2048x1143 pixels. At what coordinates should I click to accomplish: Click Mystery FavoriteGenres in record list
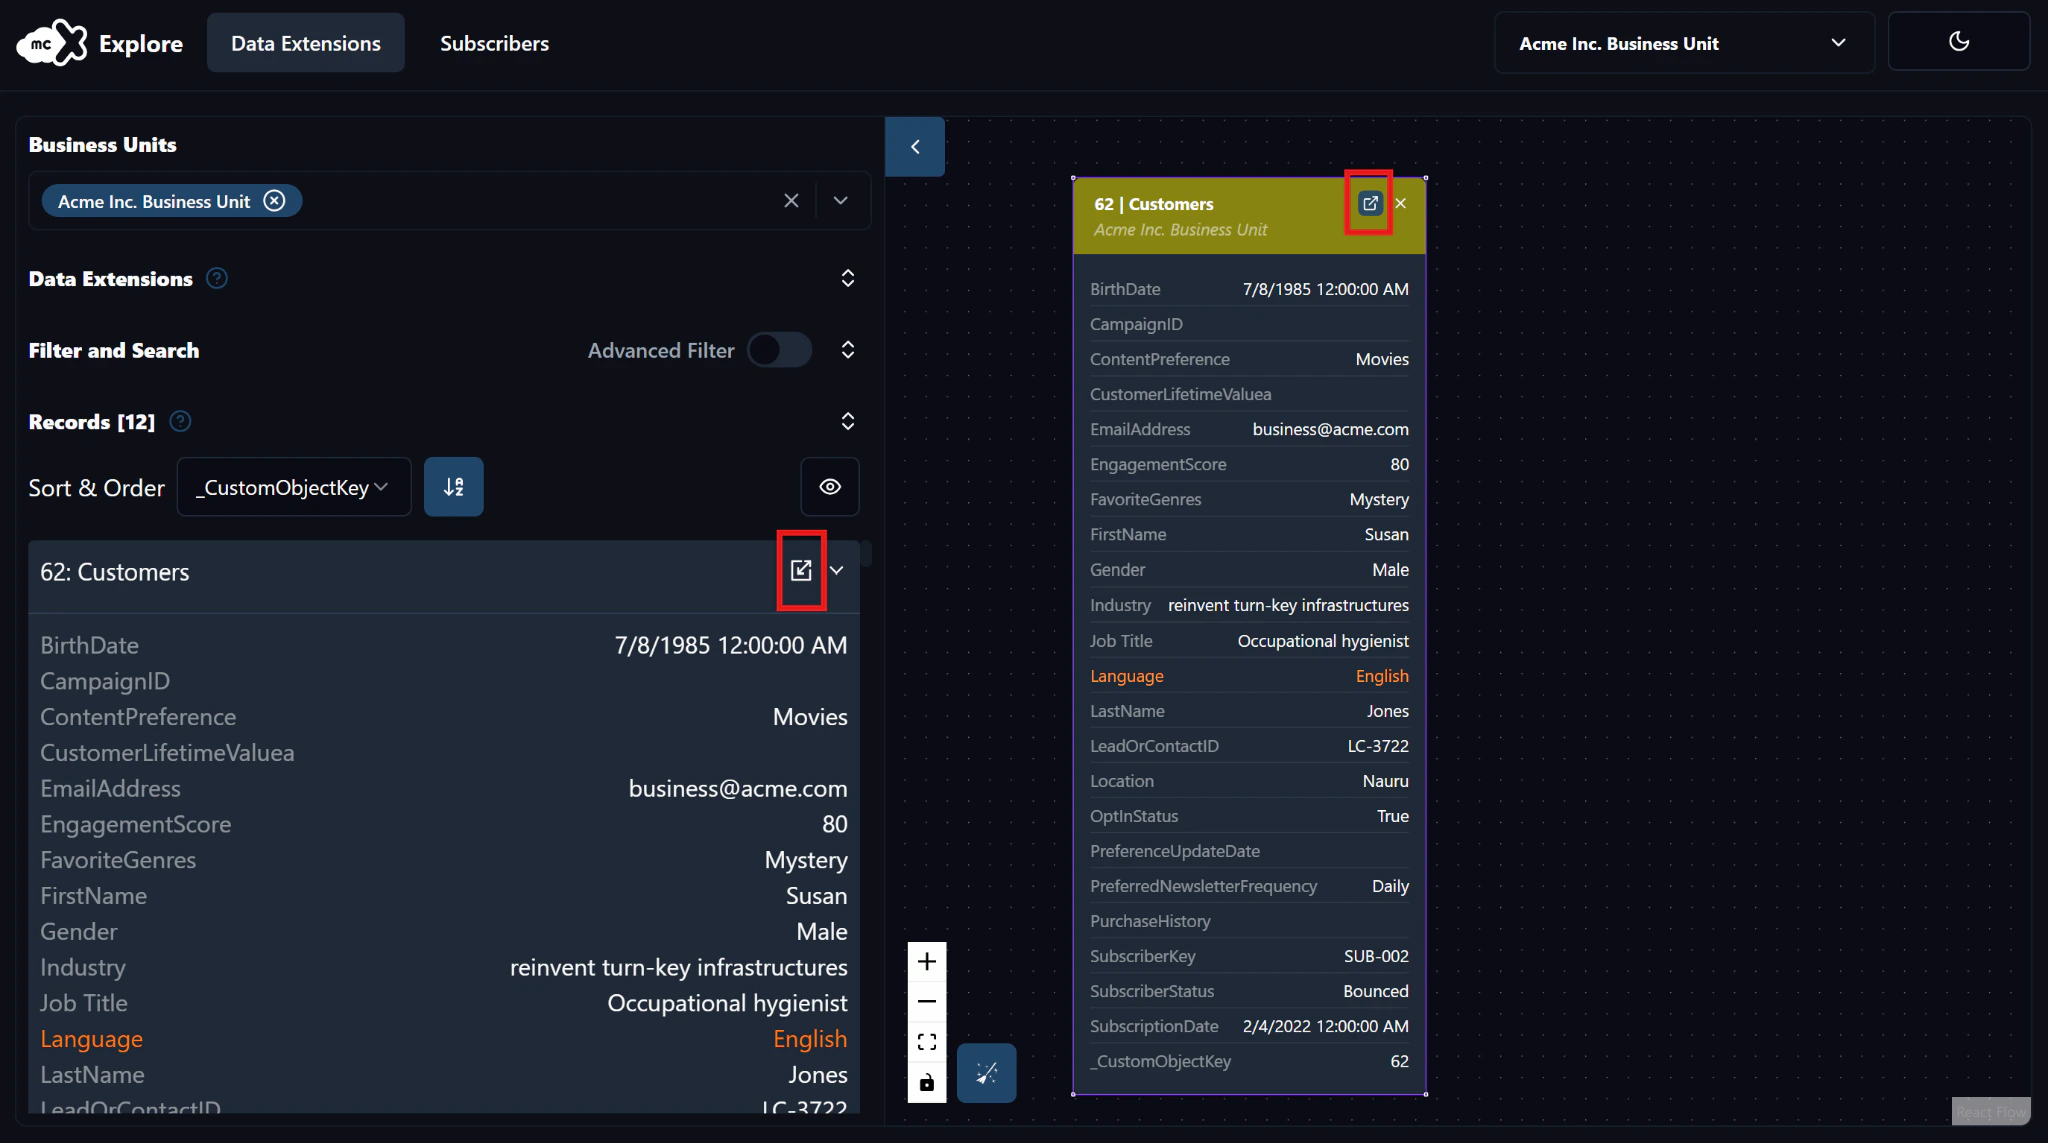pos(806,860)
